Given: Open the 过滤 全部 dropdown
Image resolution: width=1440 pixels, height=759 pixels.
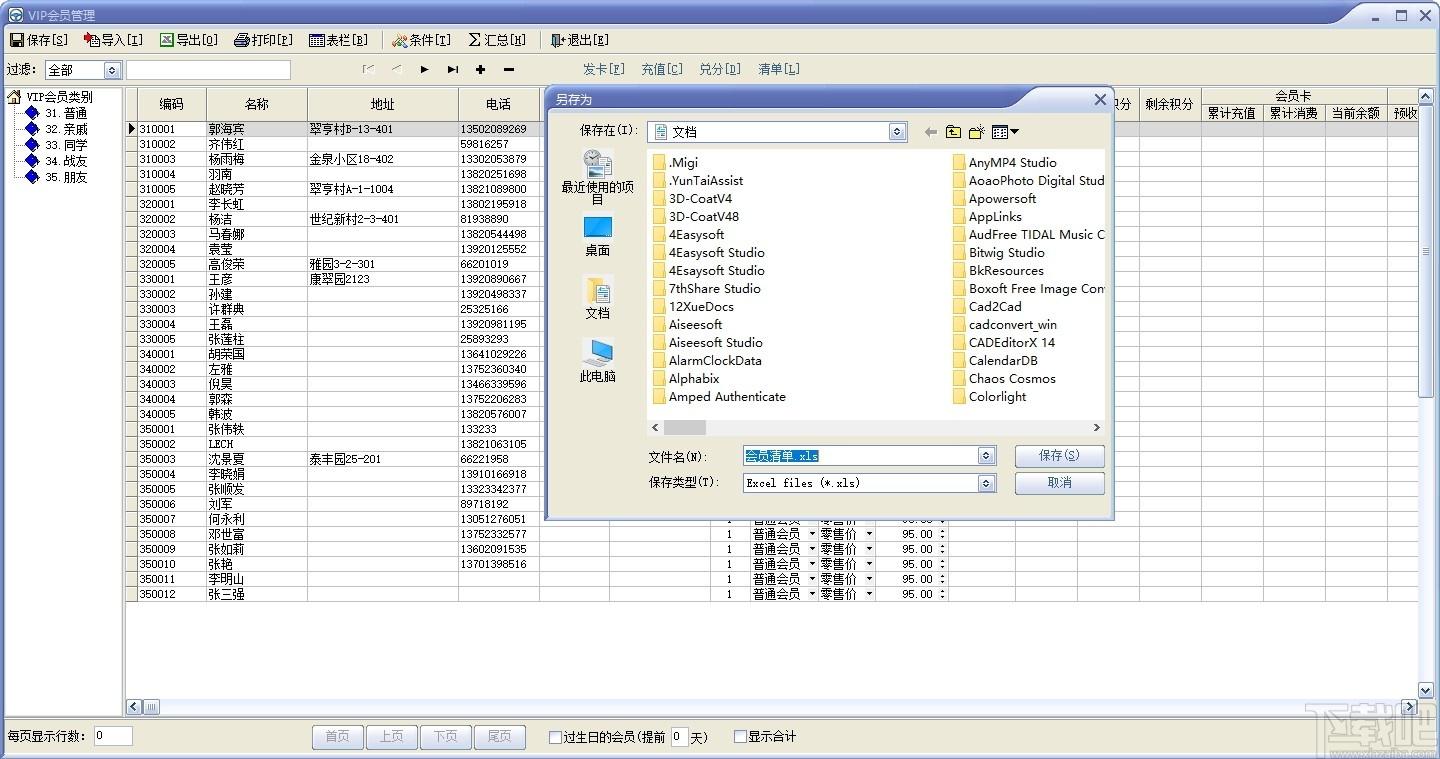Looking at the screenshot, I should (112, 70).
